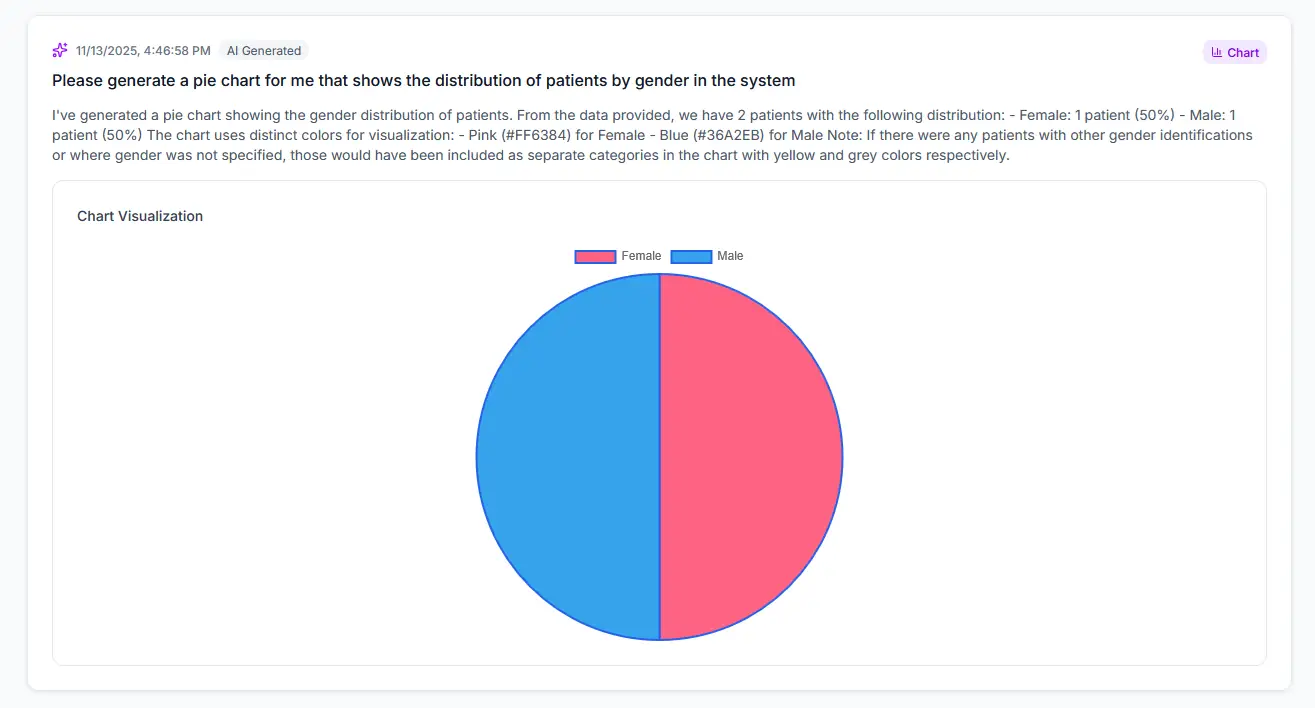Click the blue Male legend swatch
Viewport: 1315px width, 708px height.
coord(691,256)
